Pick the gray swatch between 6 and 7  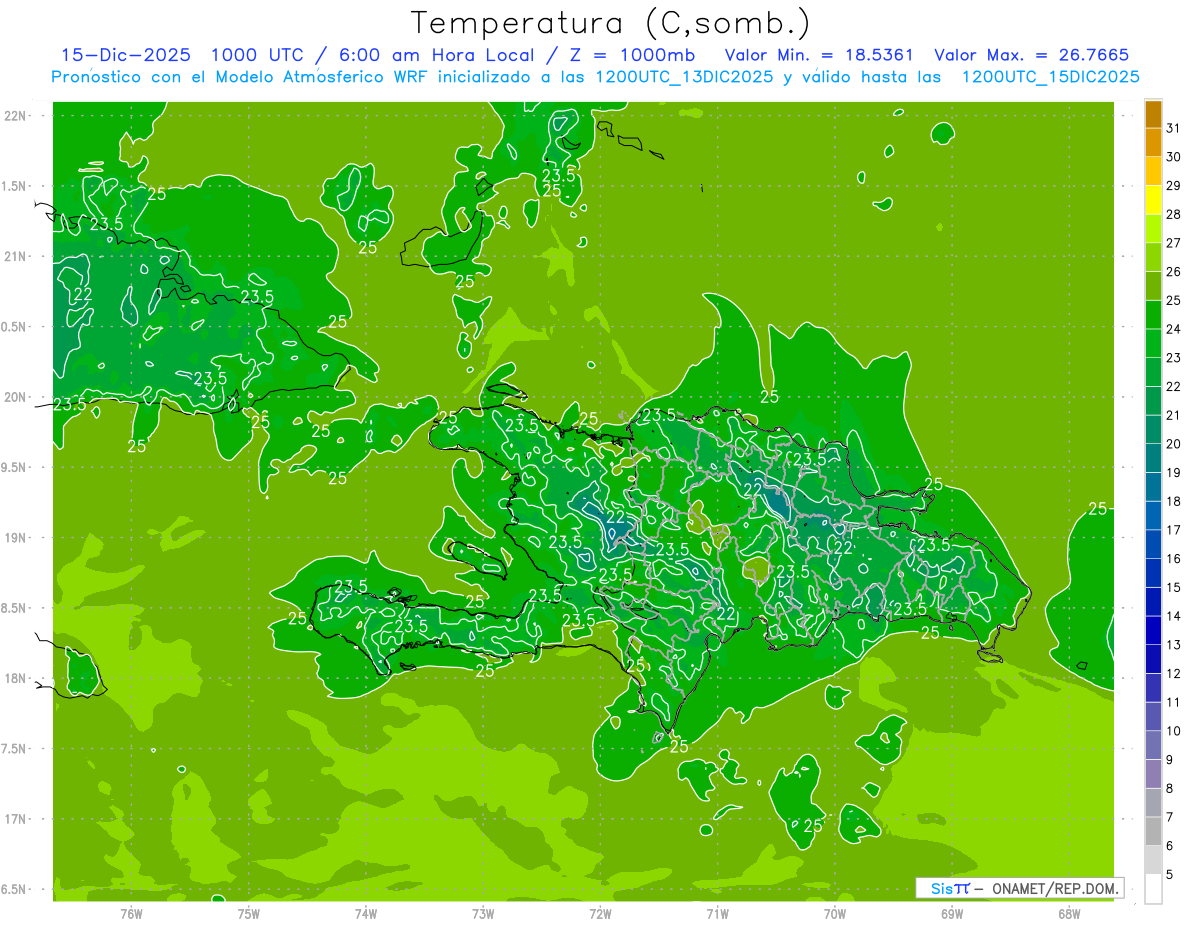[x=1153, y=832]
